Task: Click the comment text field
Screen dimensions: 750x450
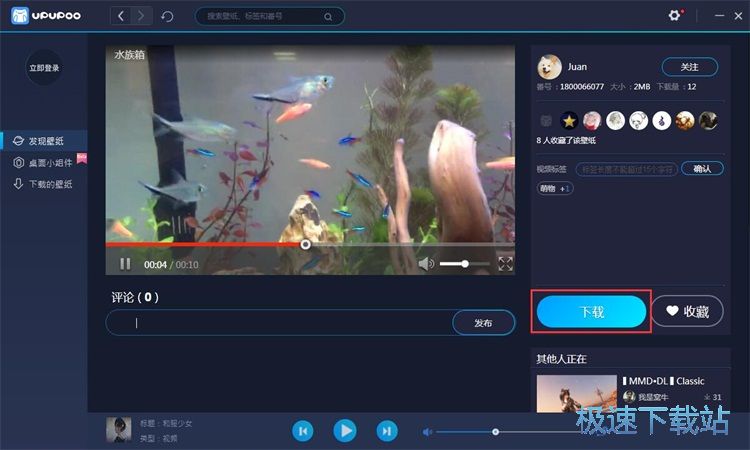Action: pyautogui.click(x=280, y=323)
